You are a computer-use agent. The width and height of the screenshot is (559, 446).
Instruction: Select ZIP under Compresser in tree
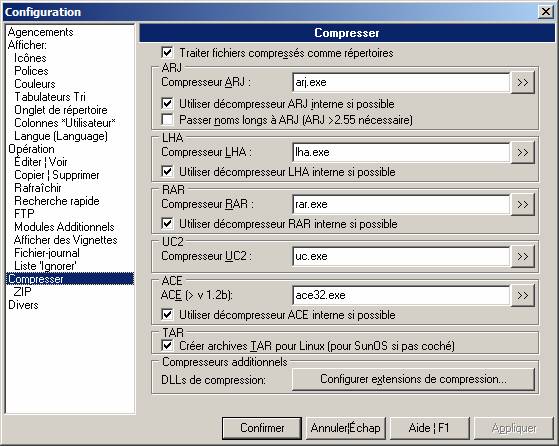[22, 292]
